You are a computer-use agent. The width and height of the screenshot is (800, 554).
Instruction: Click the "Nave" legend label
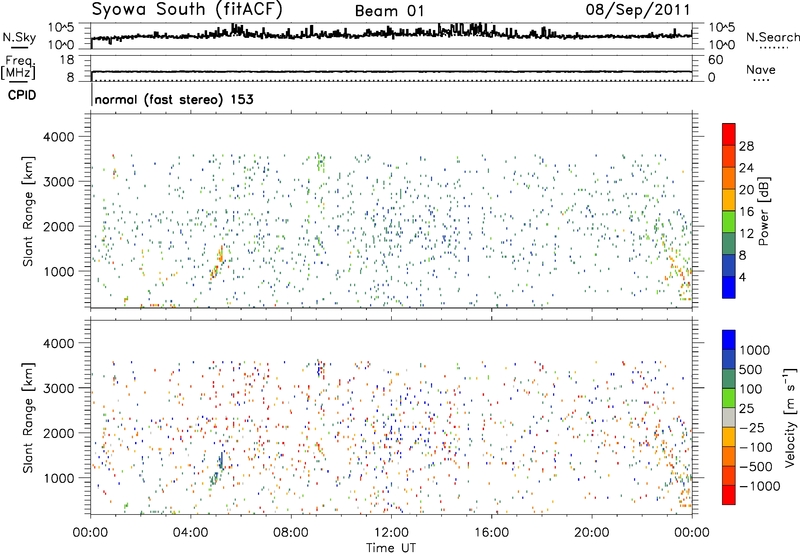tap(761, 69)
